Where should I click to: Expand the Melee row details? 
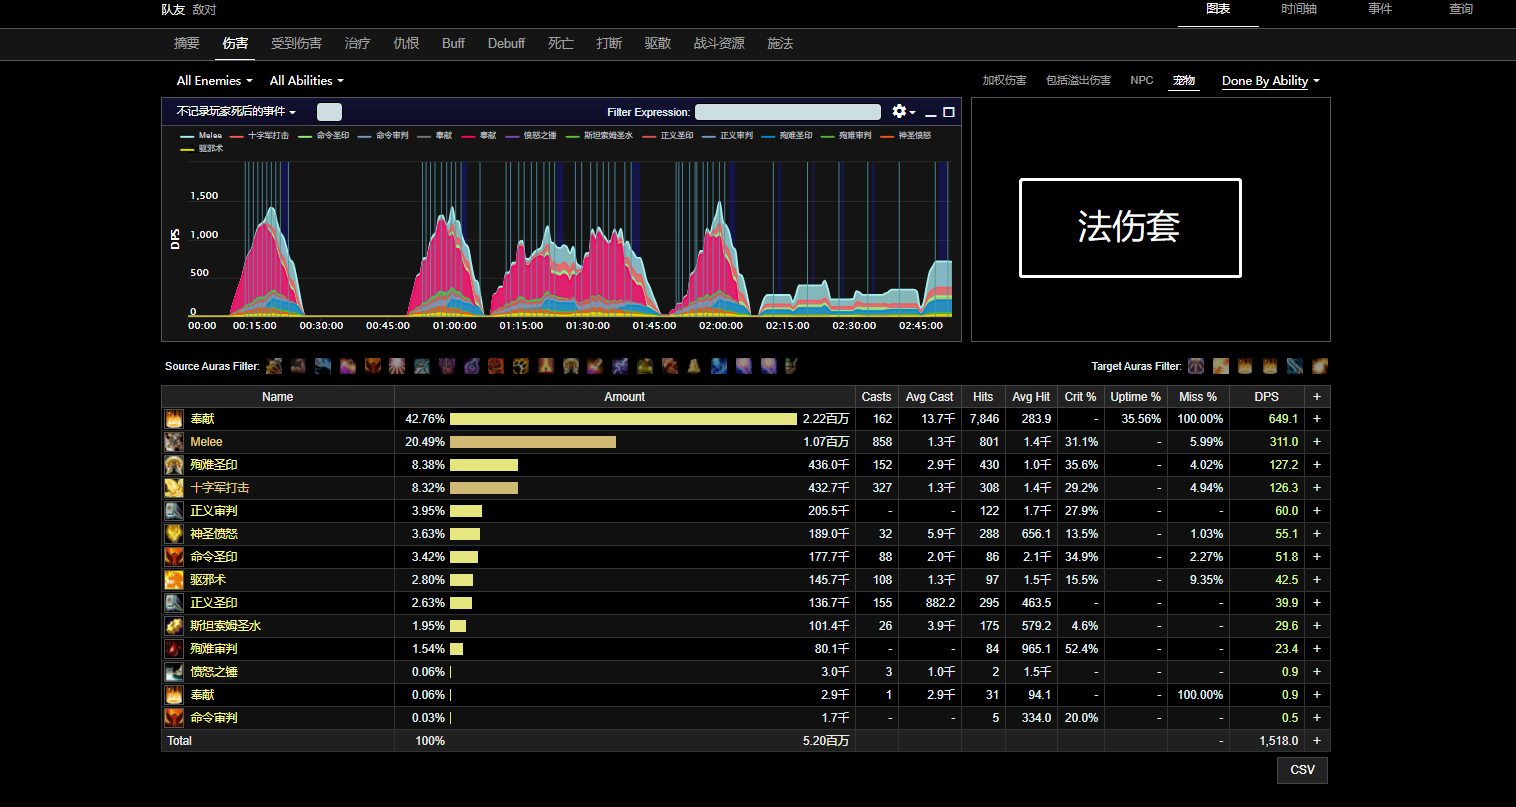pyautogui.click(x=1317, y=442)
